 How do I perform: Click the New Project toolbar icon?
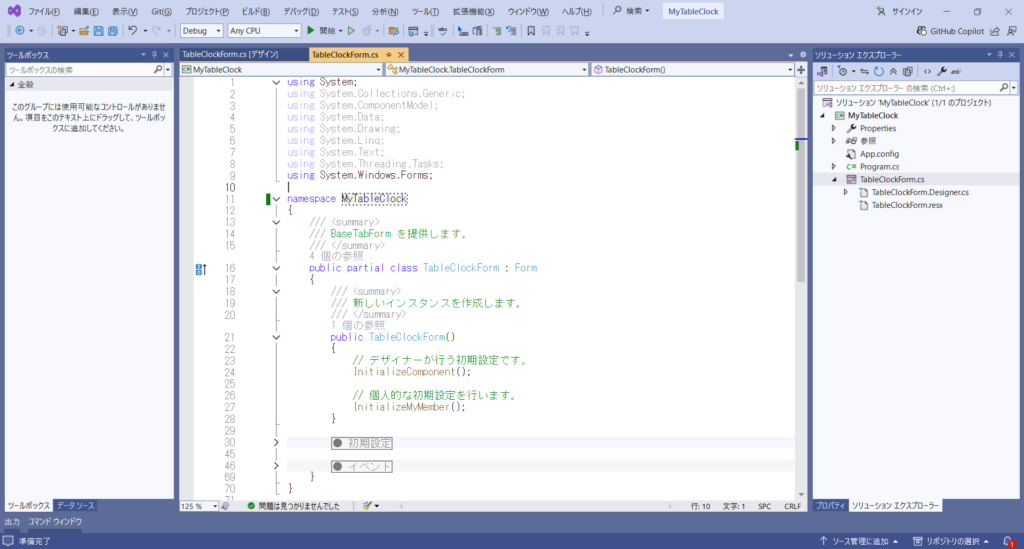coord(63,31)
